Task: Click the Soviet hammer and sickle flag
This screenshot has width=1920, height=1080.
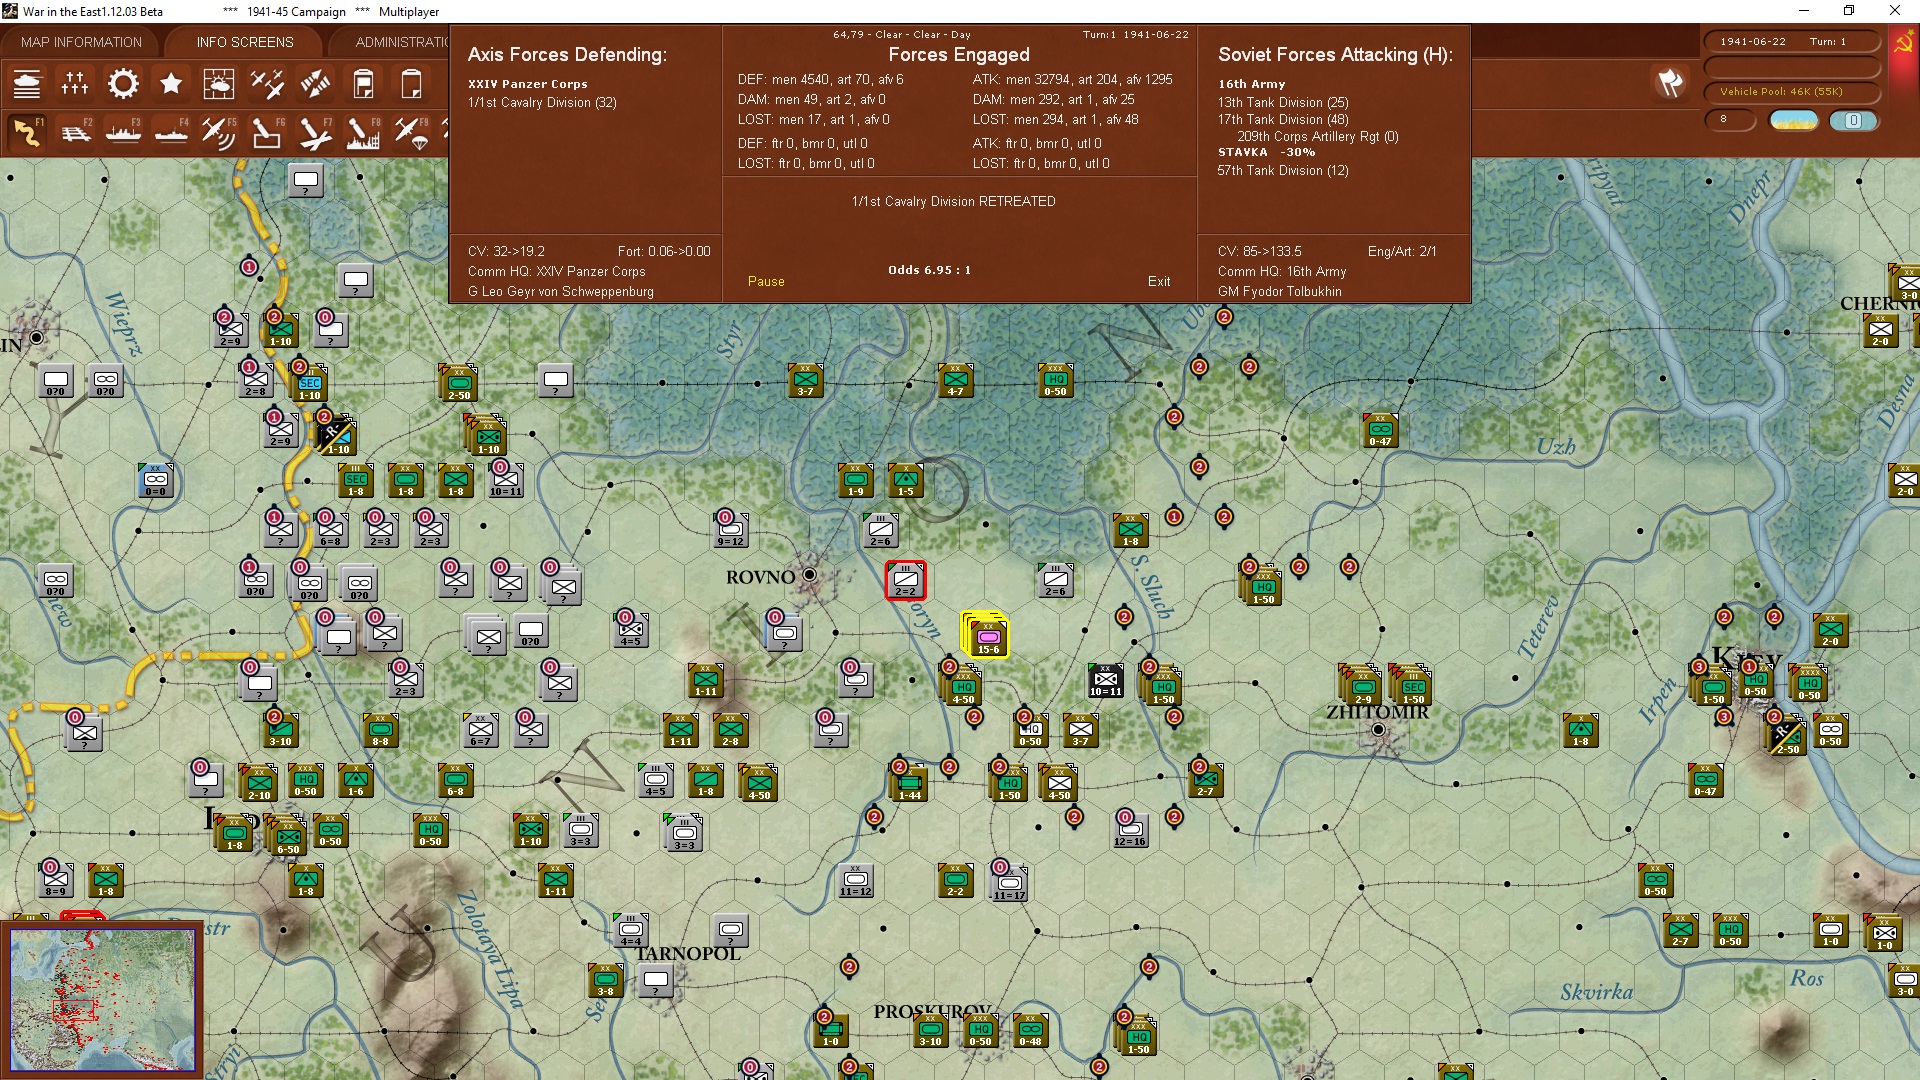Action: click(x=1903, y=44)
